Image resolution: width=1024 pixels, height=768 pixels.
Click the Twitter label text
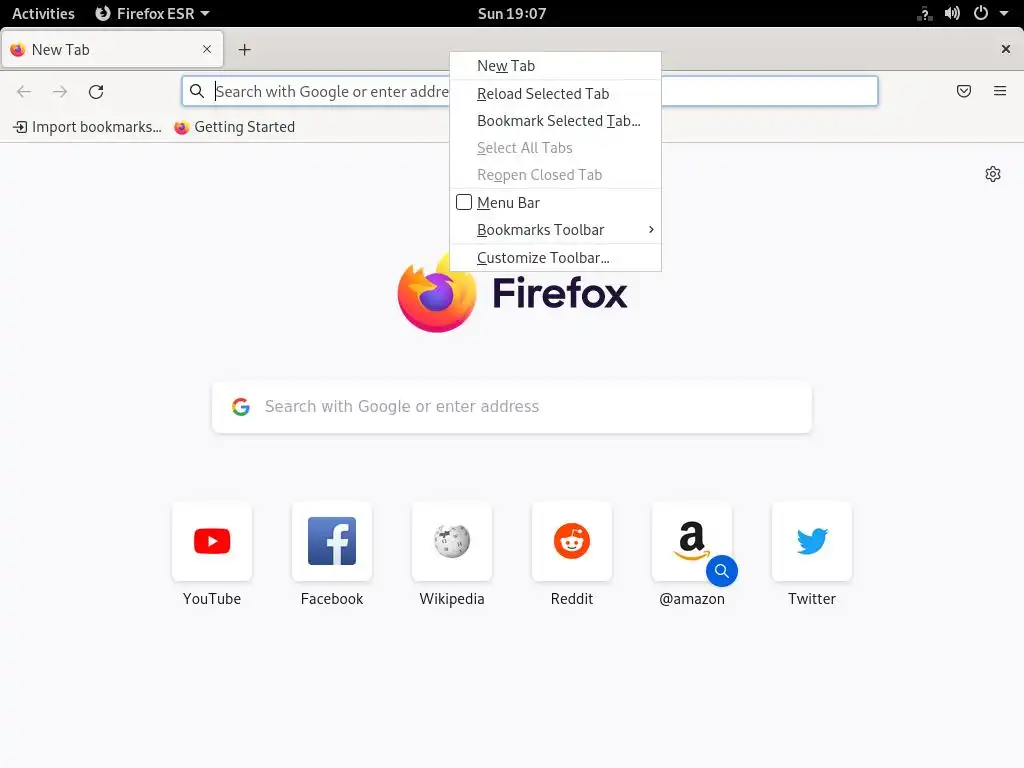point(812,599)
